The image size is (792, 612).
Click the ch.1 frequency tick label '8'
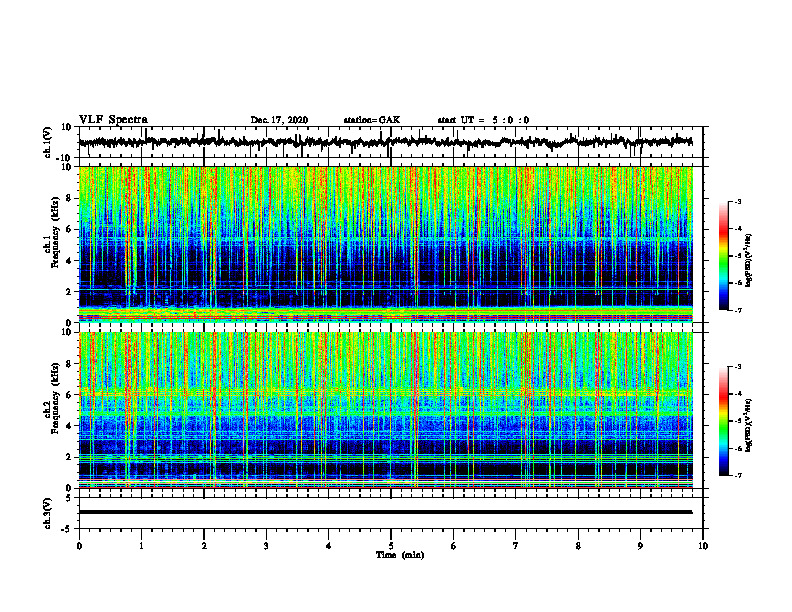click(69, 198)
